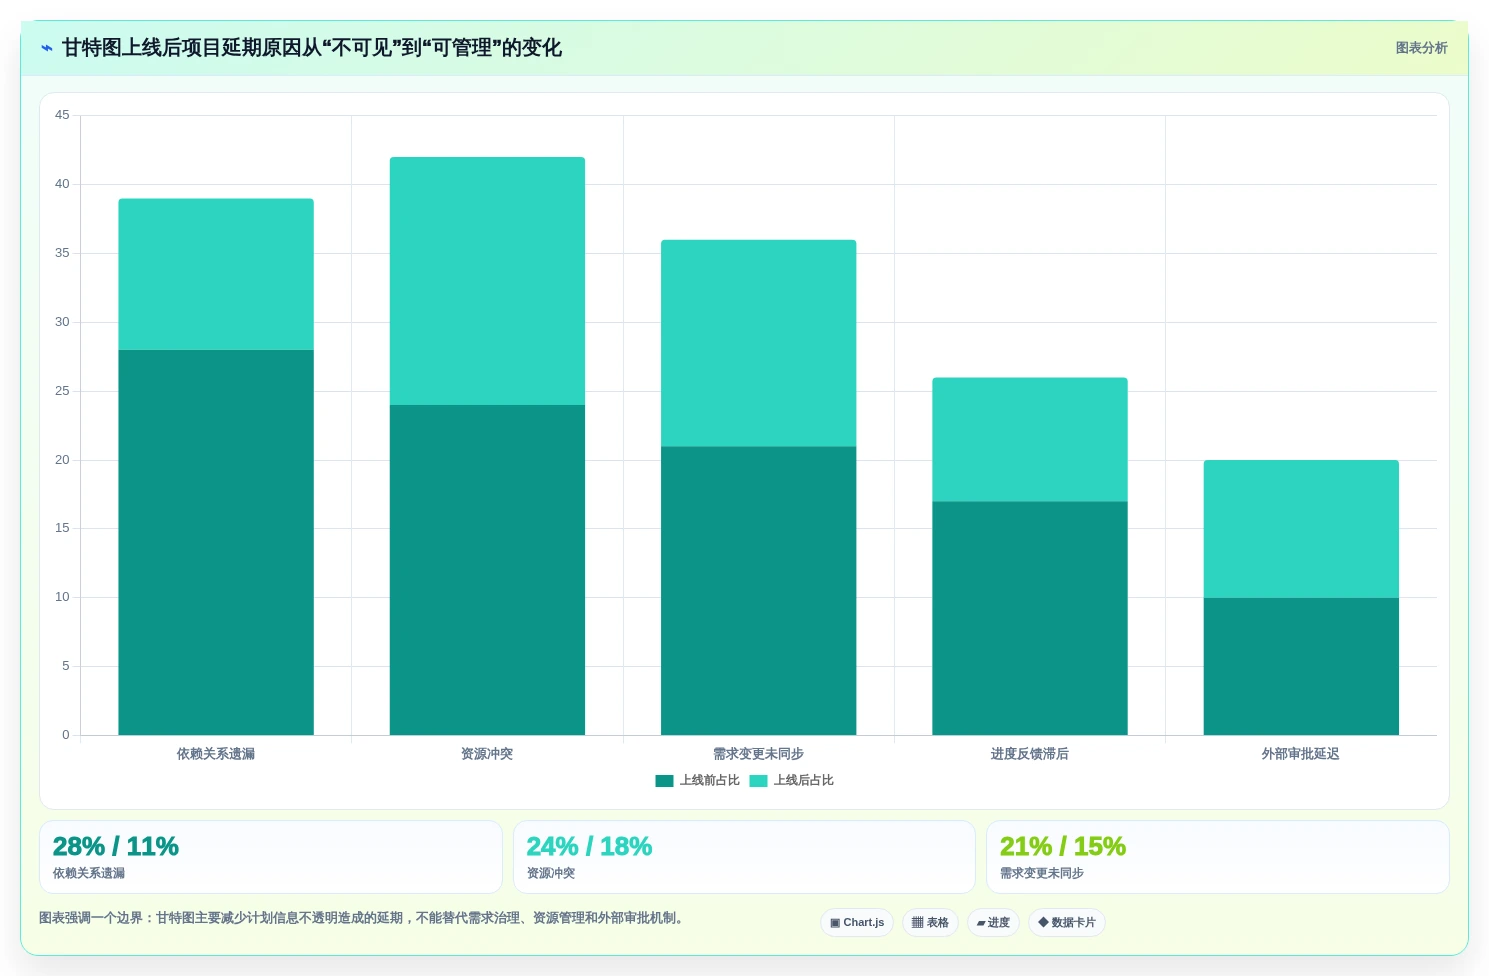The image size is (1489, 976).
Task: Click the light 上线后 bar segment for 外部审批延迟
Action: [1301, 529]
